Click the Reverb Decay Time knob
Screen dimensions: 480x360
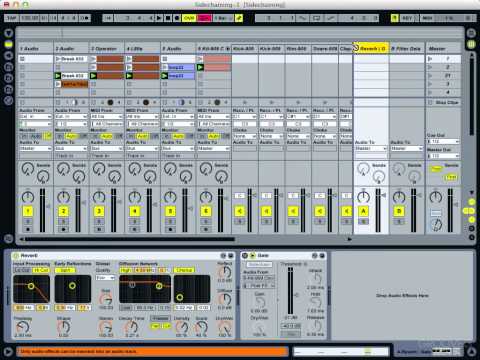point(131,327)
